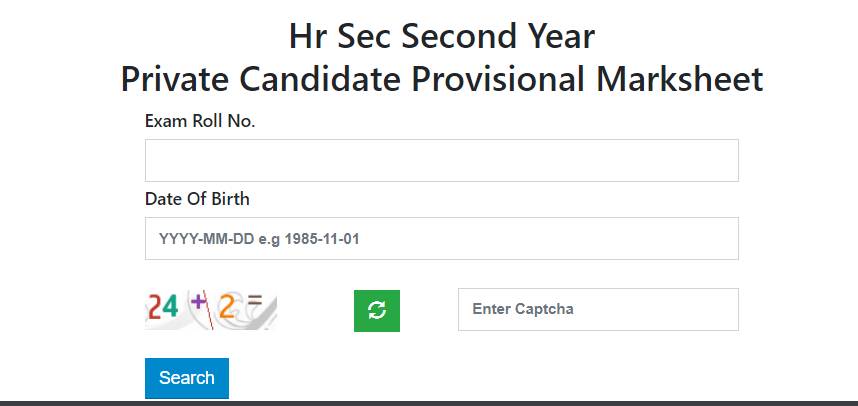Click the "Date Of Birth" label
Screen dimensions: 858x406
click(x=197, y=199)
